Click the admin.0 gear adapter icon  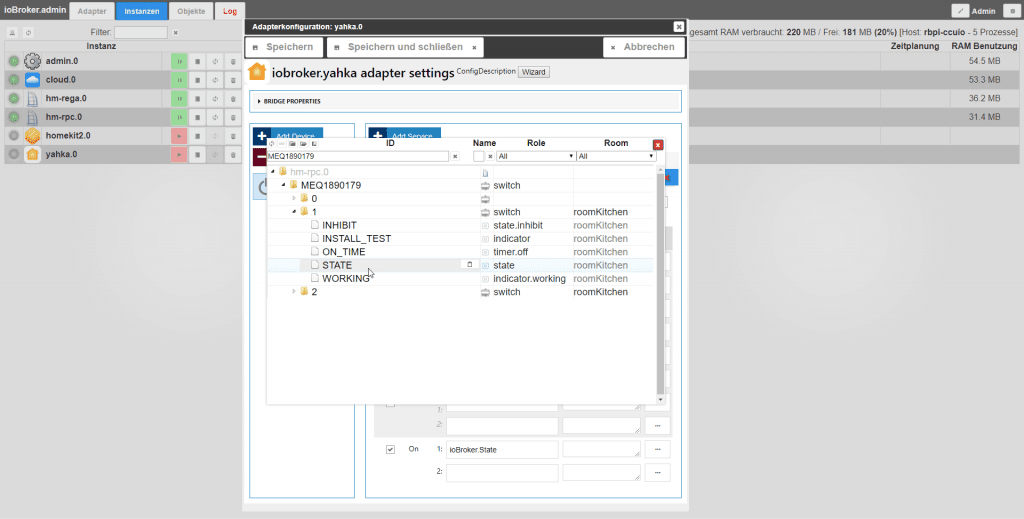click(x=32, y=61)
